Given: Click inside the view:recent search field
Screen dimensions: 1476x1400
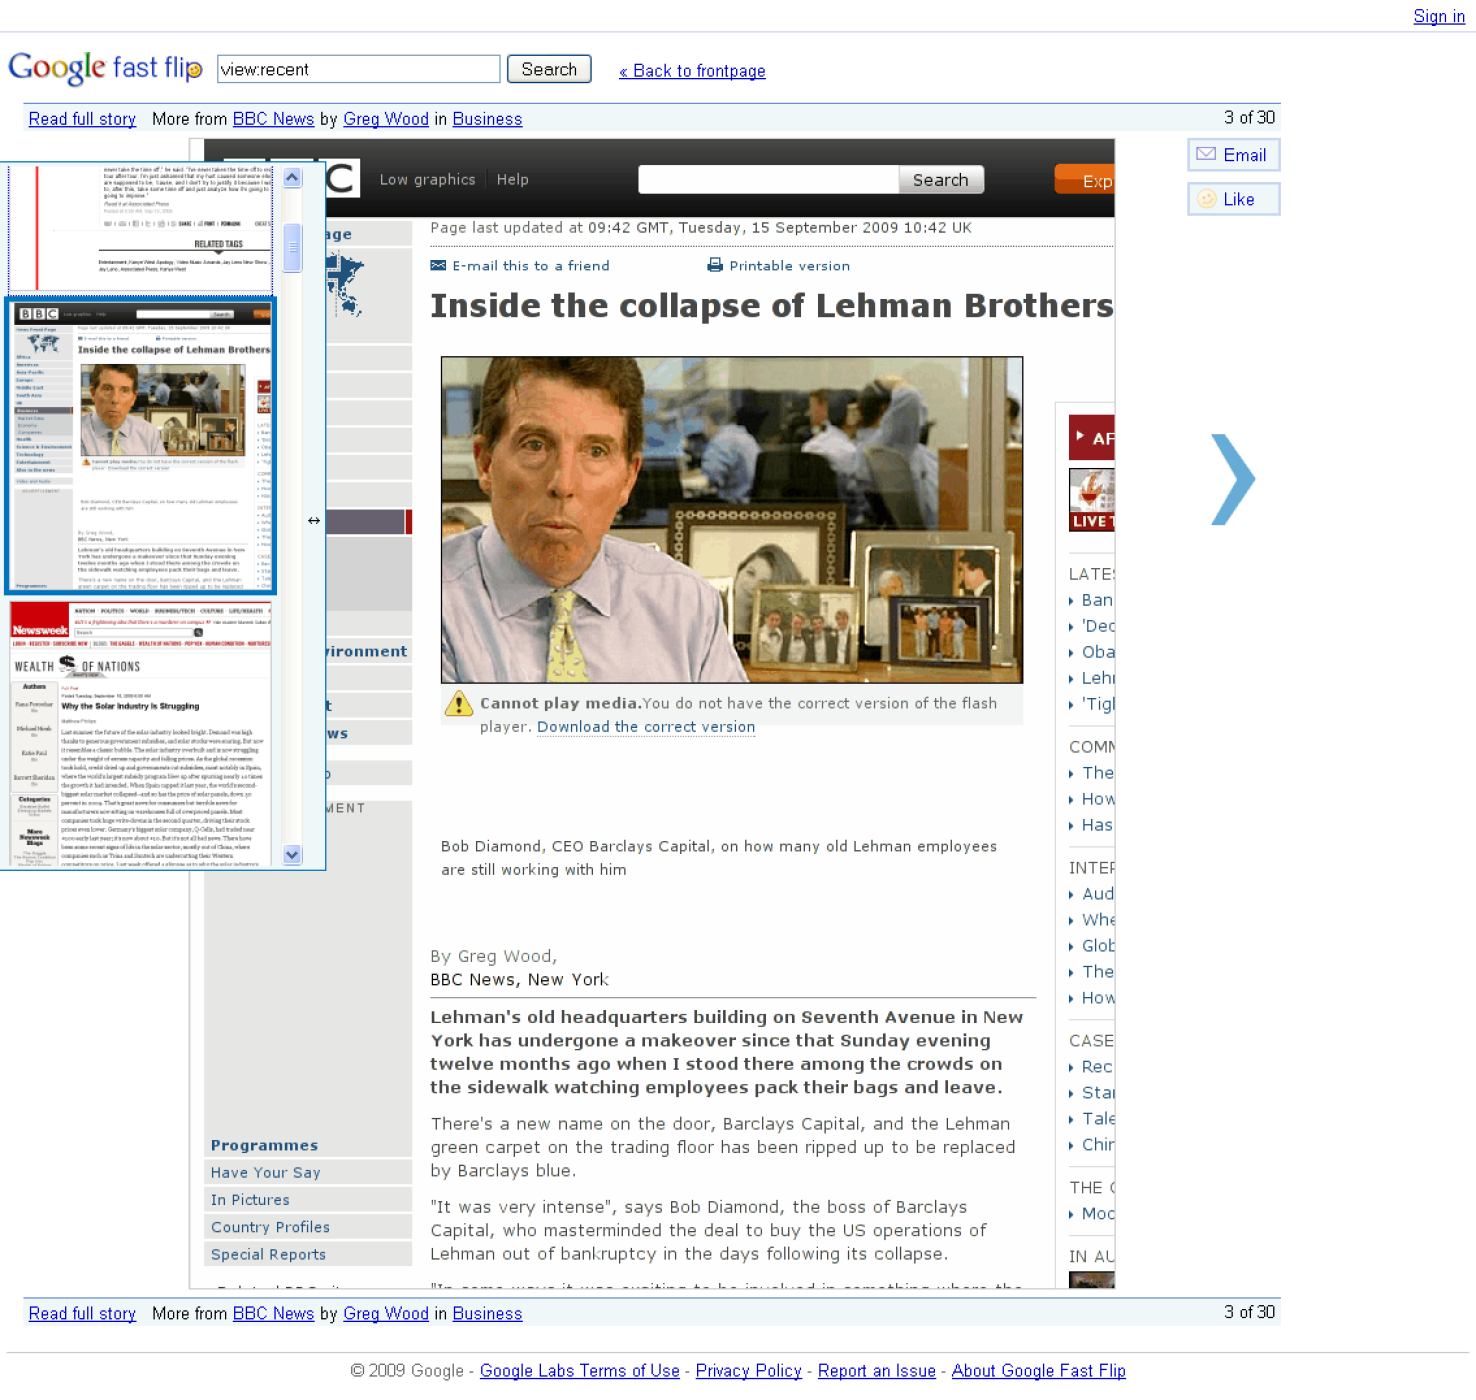Looking at the screenshot, I should (x=357, y=68).
